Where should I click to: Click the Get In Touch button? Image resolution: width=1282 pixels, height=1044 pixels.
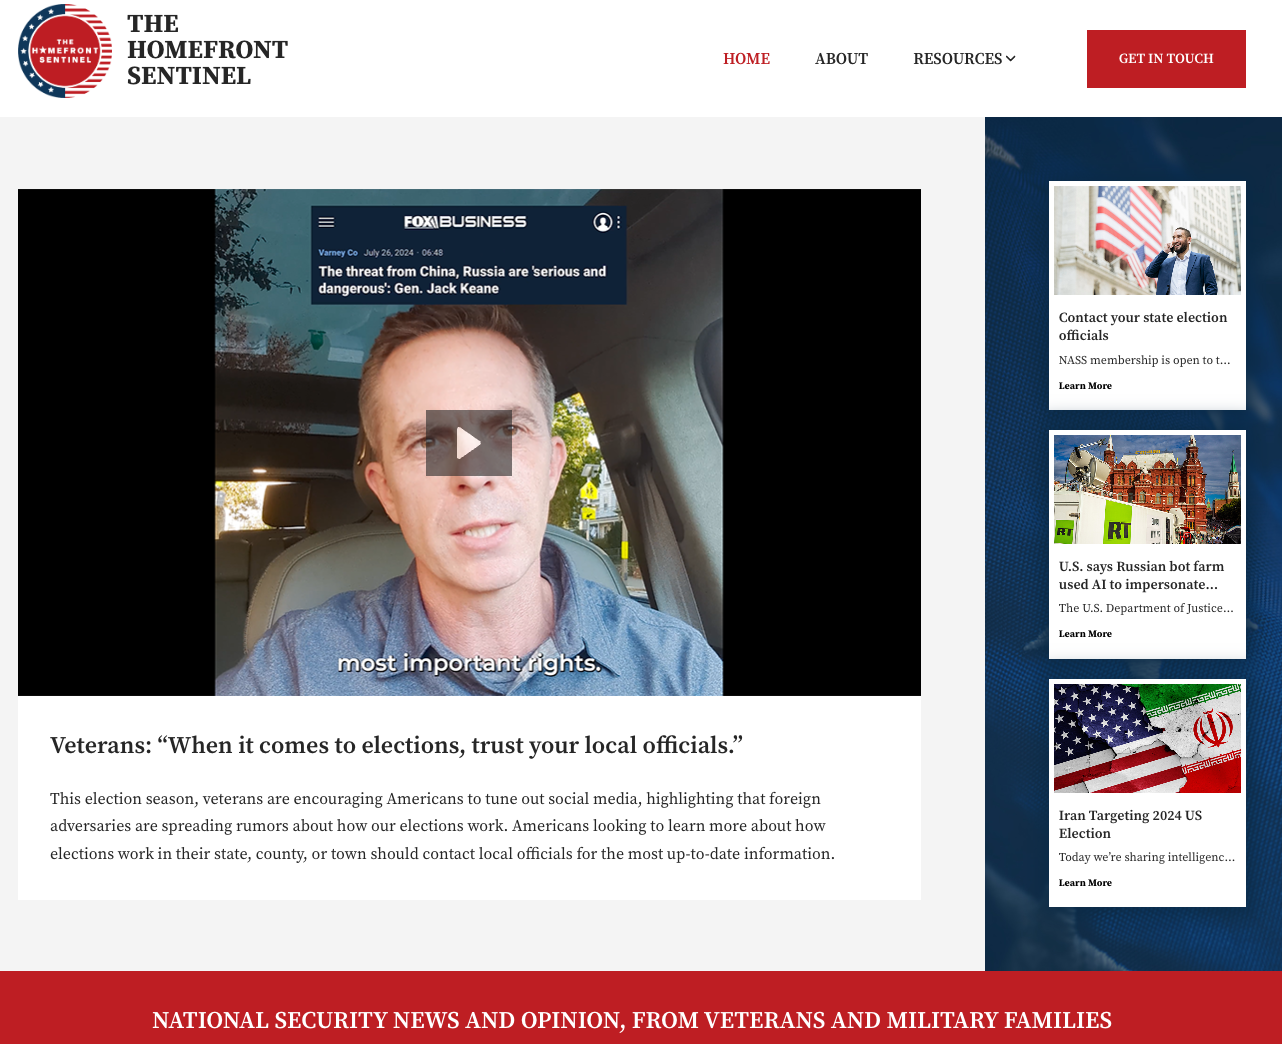1166,59
